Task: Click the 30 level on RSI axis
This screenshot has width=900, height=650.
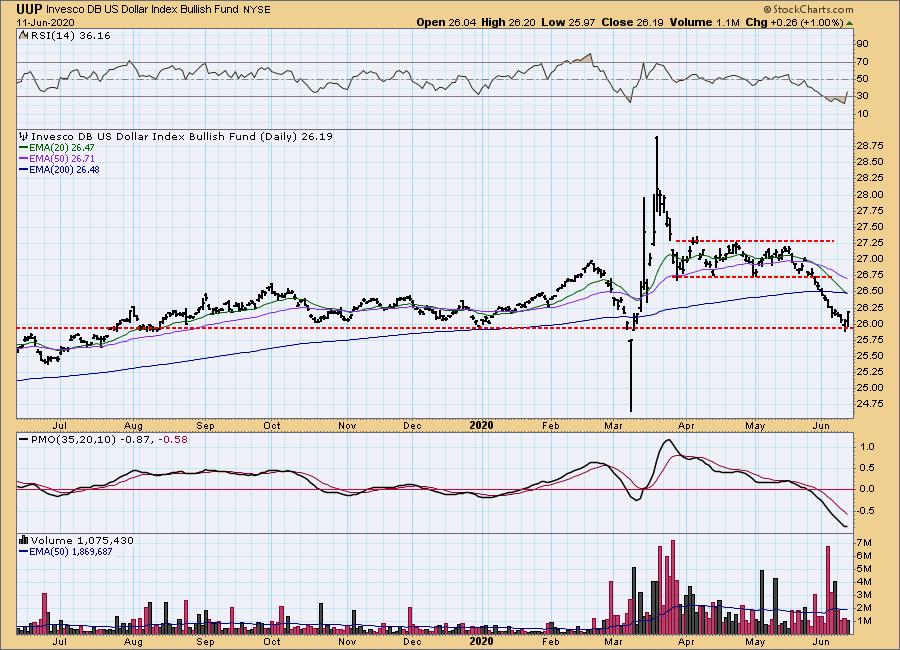Action: coord(862,96)
